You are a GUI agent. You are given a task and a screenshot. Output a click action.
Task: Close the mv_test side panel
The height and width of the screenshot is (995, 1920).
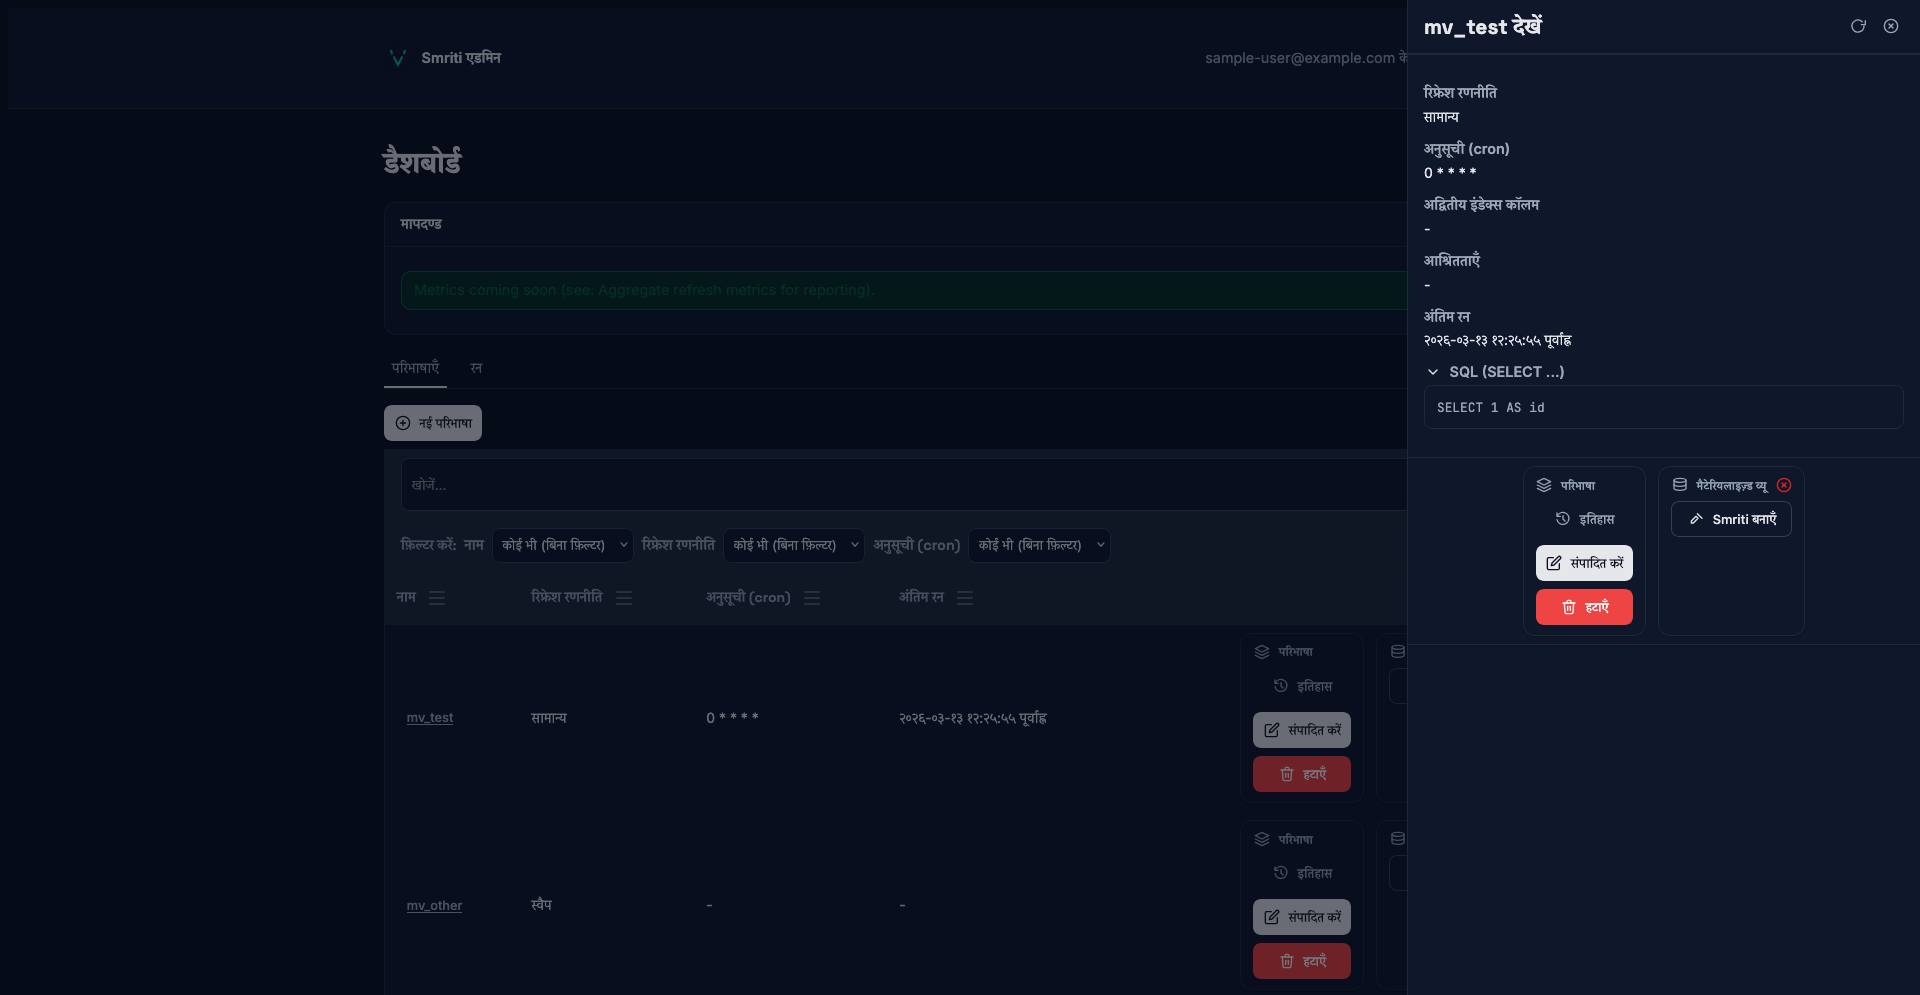1891,26
